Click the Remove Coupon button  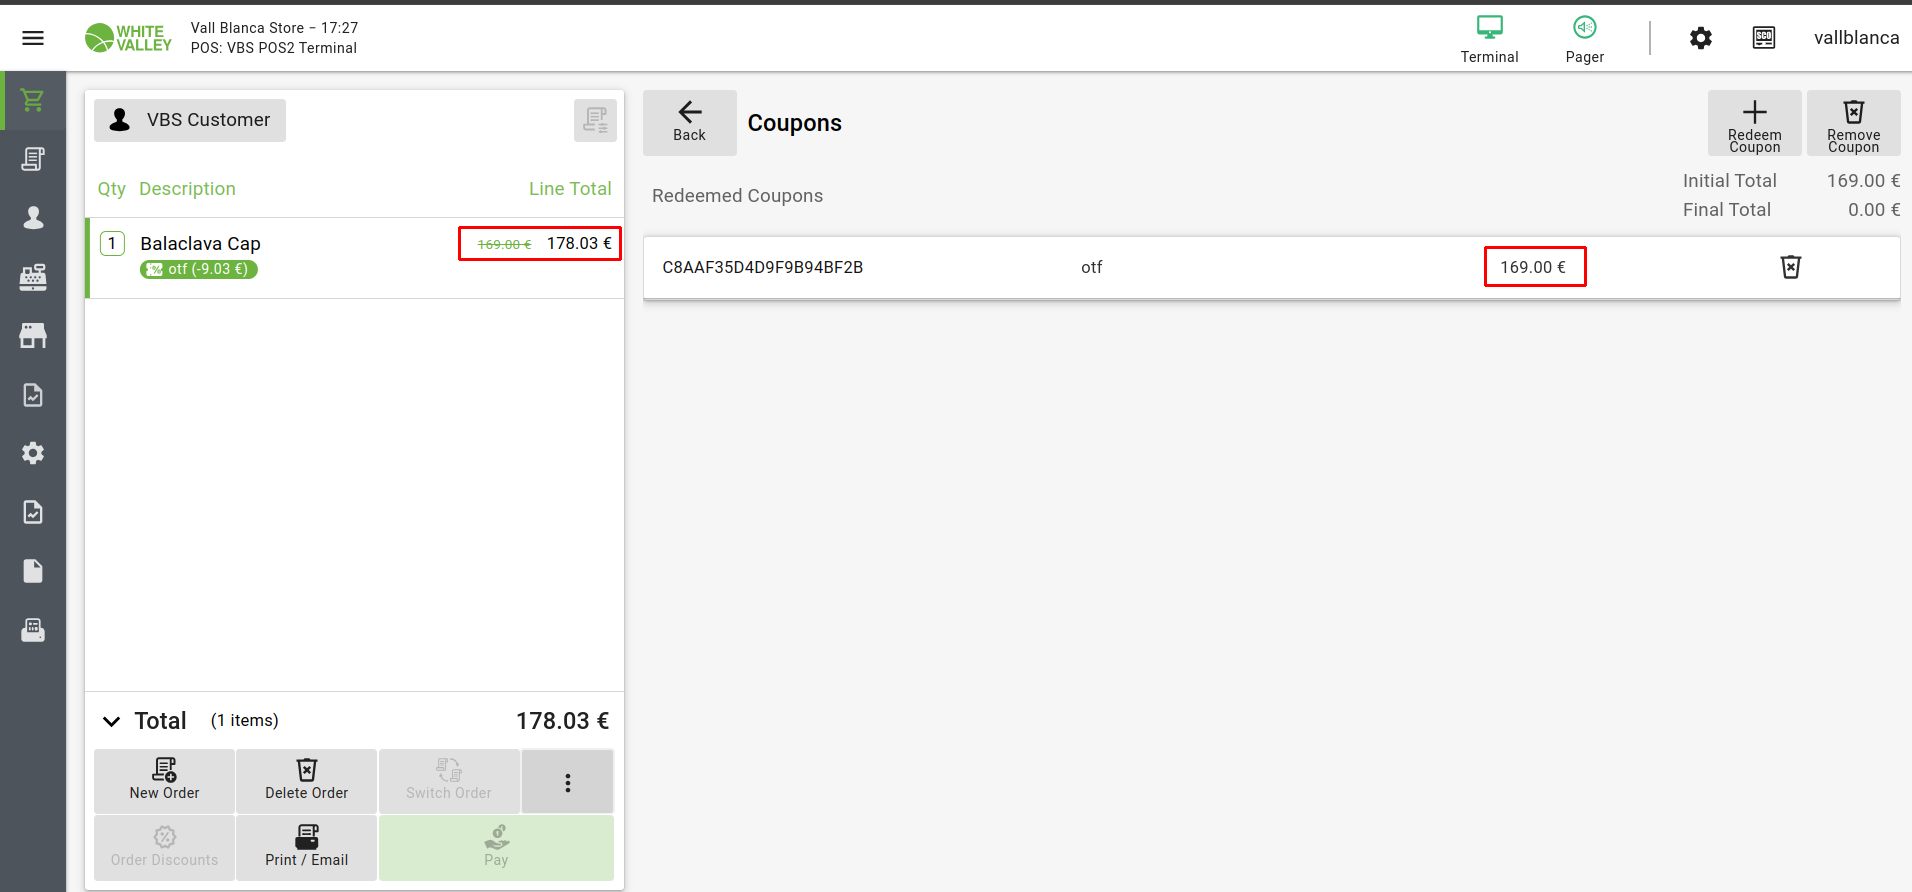1853,122
